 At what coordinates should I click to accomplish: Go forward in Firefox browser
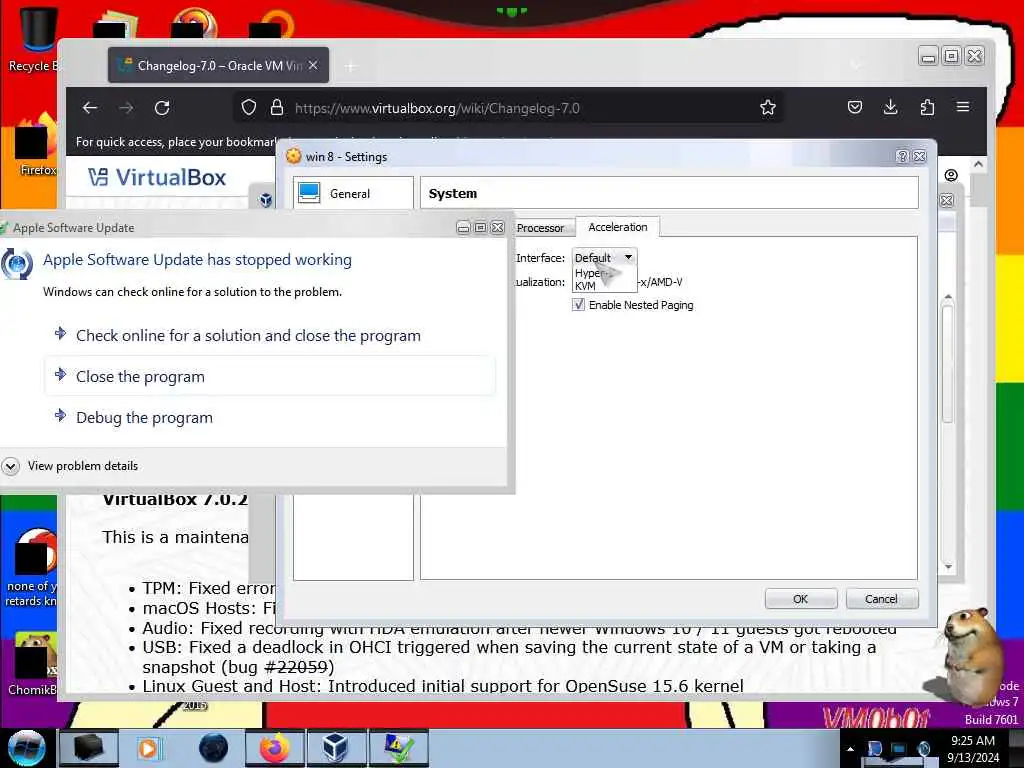click(126, 108)
